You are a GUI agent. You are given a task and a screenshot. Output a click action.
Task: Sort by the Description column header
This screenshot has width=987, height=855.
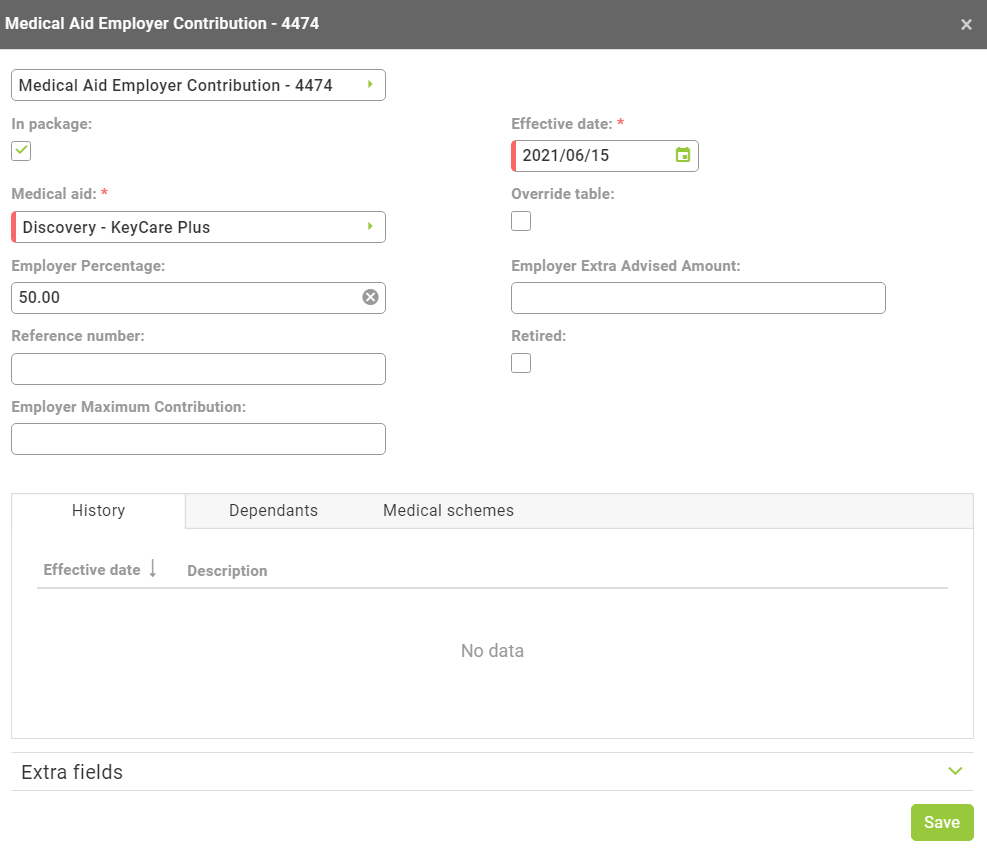point(227,571)
